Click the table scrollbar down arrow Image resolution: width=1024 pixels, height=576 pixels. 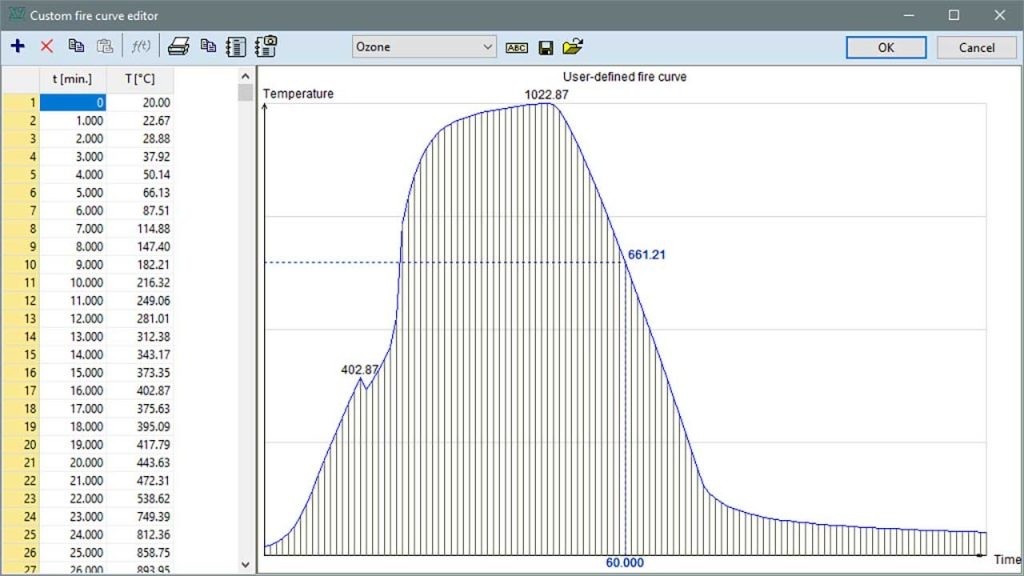click(x=246, y=565)
